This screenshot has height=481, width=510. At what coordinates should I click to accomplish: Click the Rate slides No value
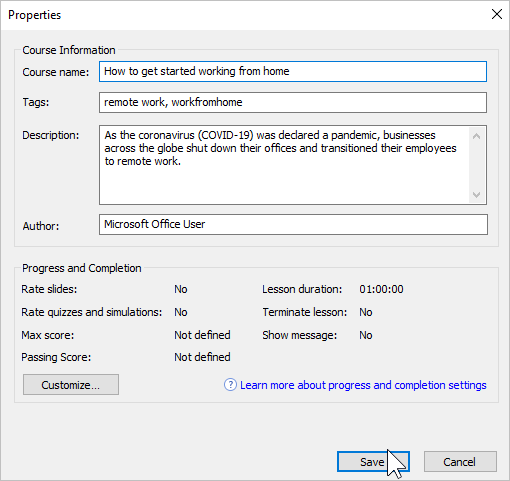[x=181, y=289]
